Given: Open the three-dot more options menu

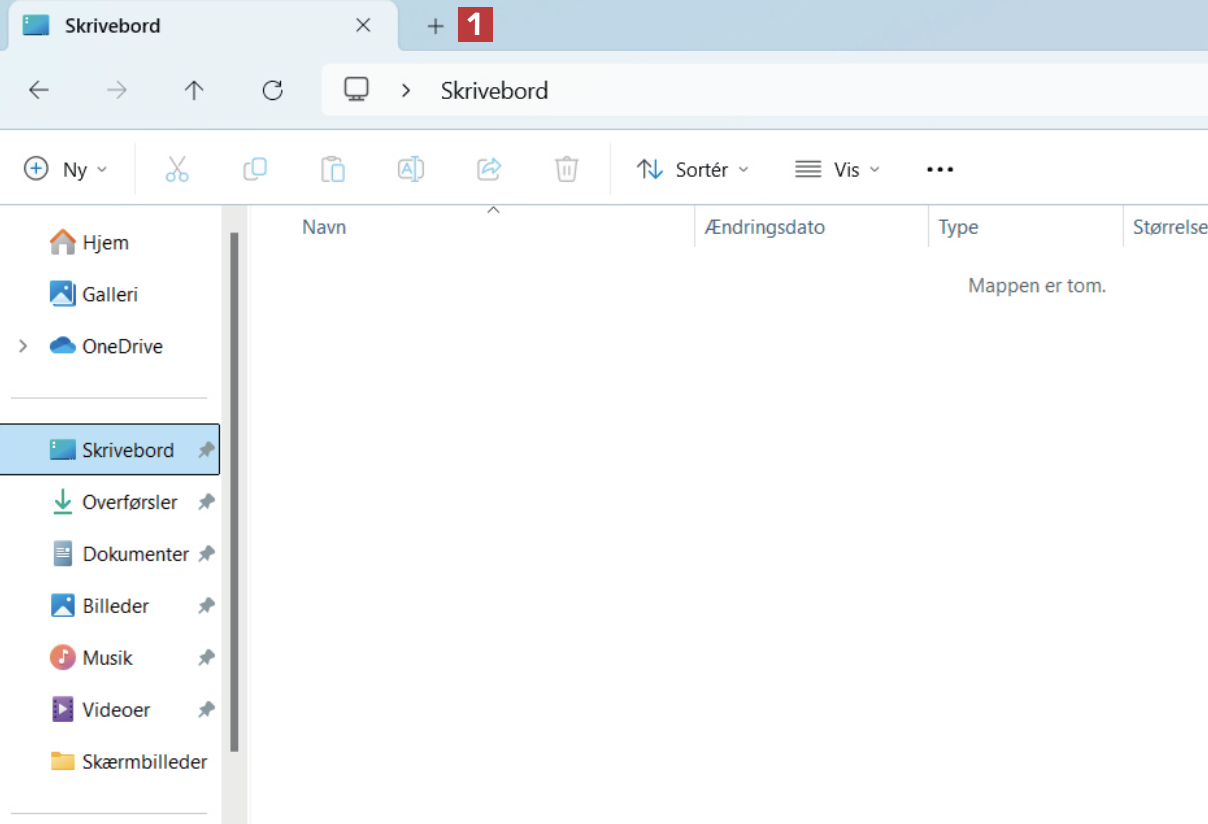Looking at the screenshot, I should [x=940, y=169].
